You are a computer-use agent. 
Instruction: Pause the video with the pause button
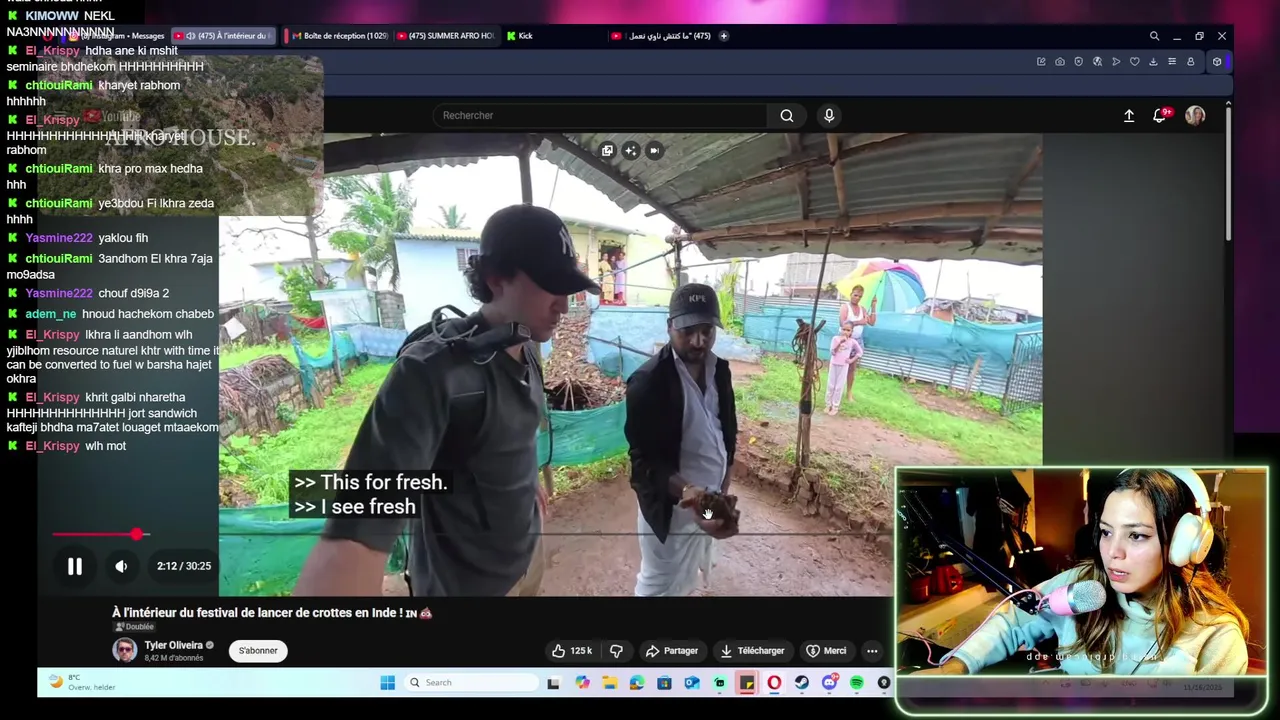(74, 566)
